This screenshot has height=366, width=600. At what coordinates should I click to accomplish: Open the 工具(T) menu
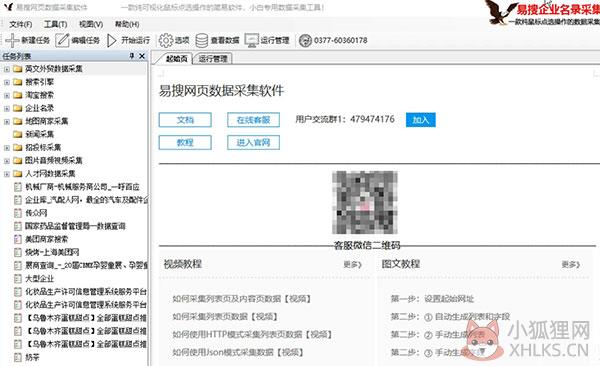click(55, 24)
